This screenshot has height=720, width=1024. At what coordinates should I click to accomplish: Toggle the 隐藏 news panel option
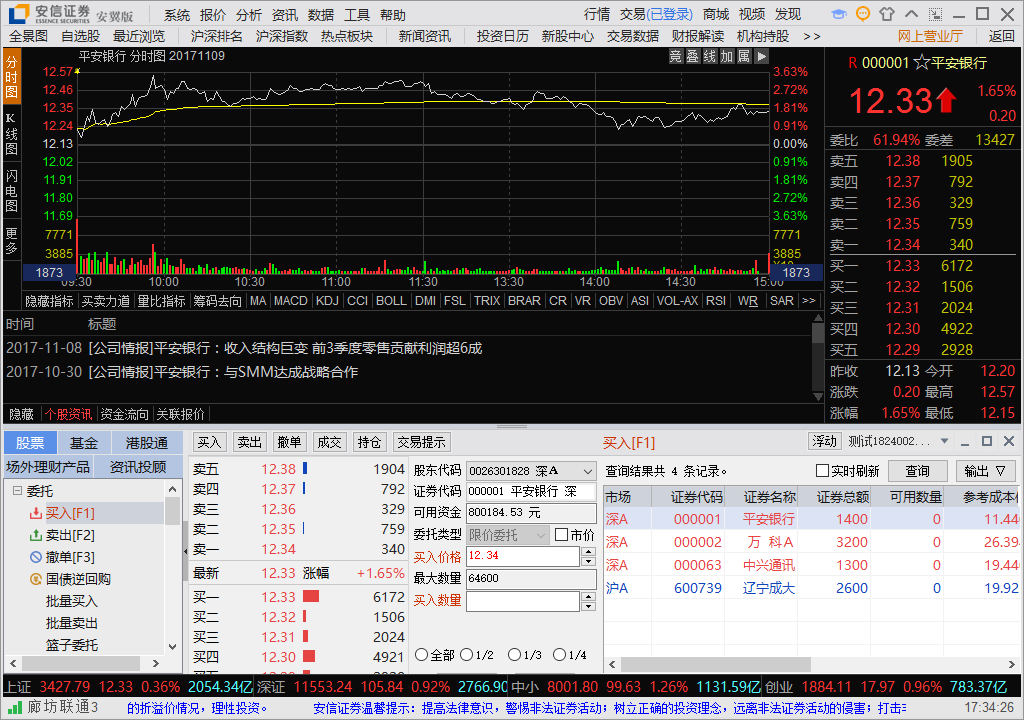click(22, 414)
